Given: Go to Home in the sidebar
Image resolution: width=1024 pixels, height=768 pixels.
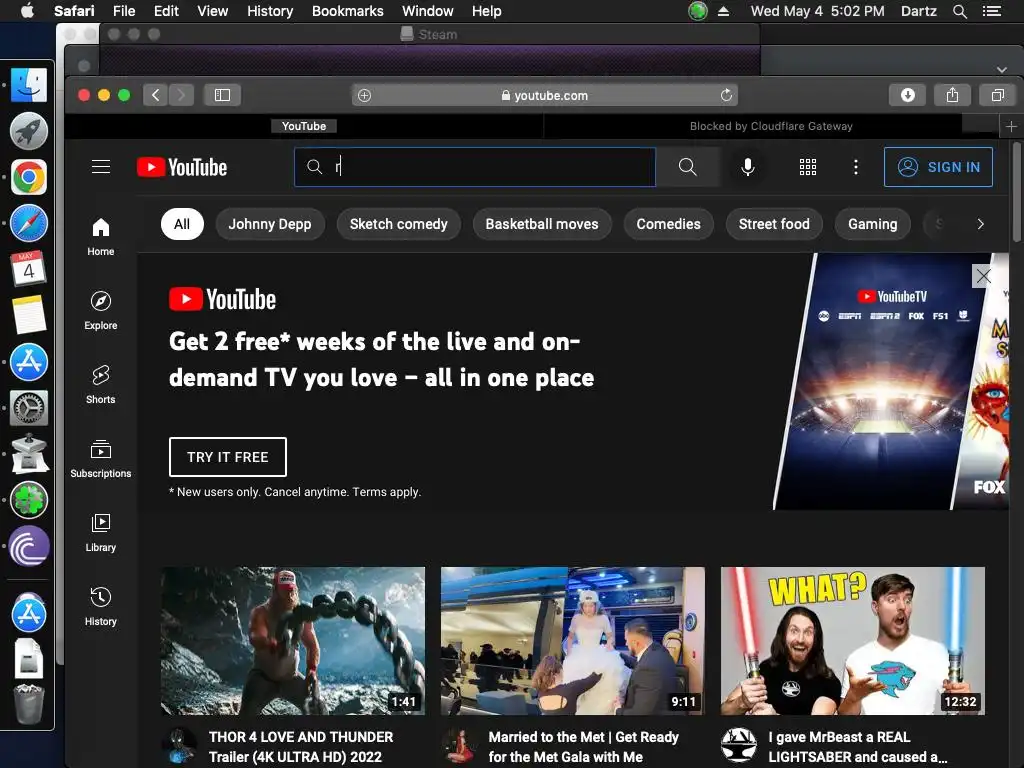Looking at the screenshot, I should pos(101,237).
